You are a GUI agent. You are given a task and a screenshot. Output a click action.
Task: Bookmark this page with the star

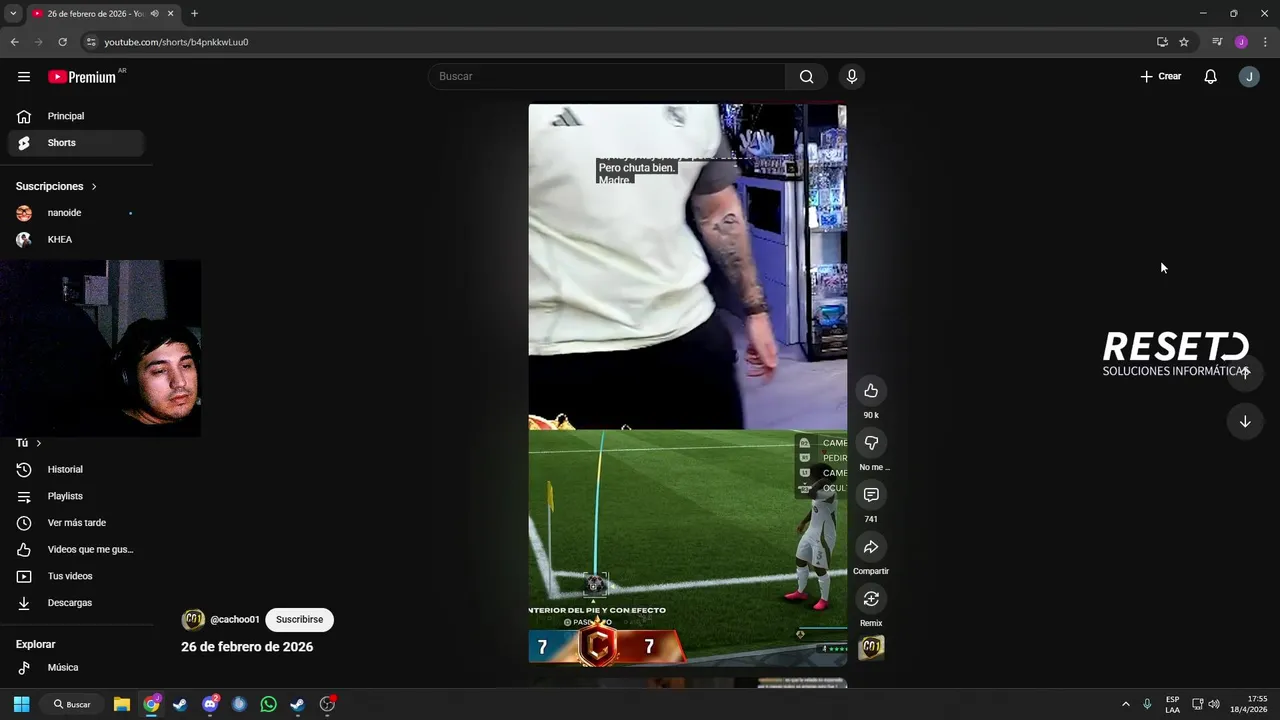[x=1184, y=42]
